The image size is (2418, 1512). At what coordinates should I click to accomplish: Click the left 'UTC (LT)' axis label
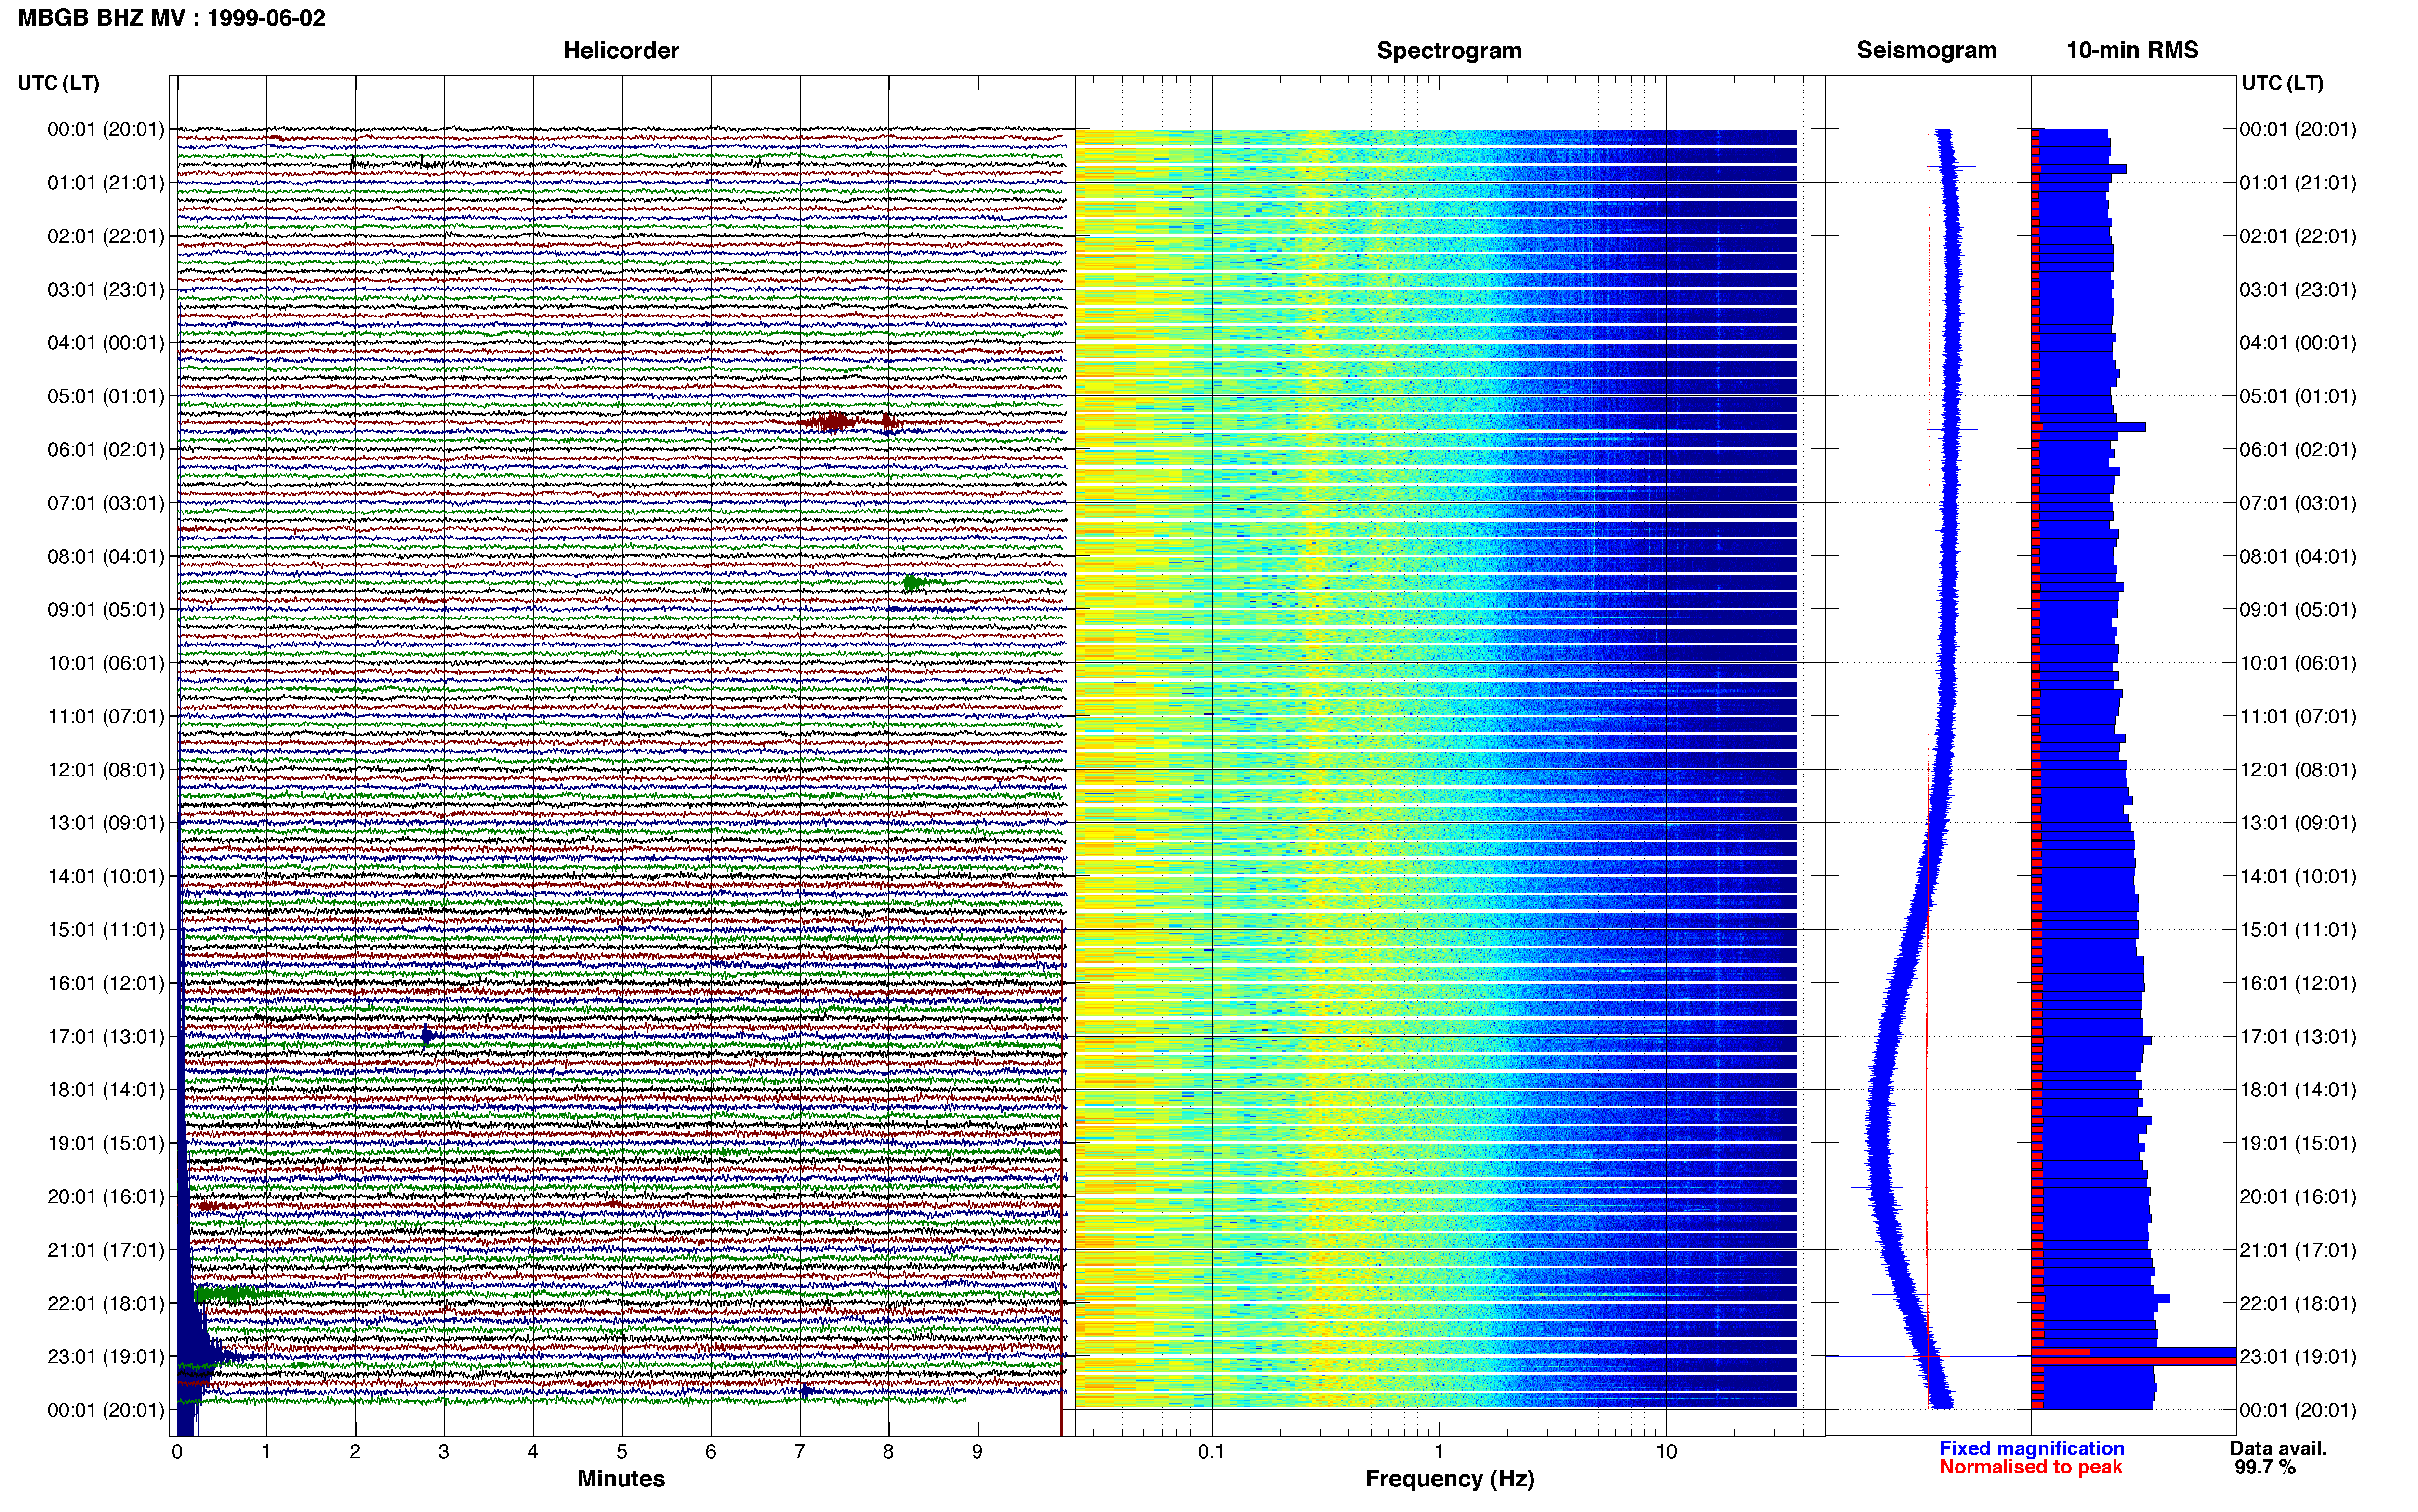click(x=59, y=83)
